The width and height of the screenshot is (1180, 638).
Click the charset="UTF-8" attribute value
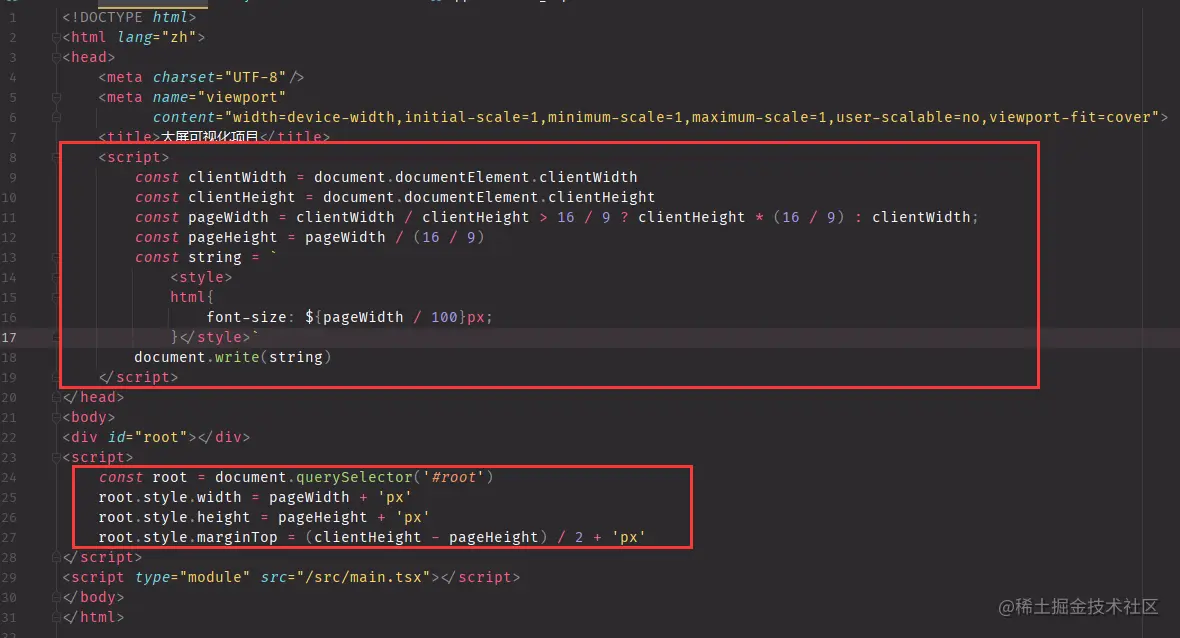255,77
